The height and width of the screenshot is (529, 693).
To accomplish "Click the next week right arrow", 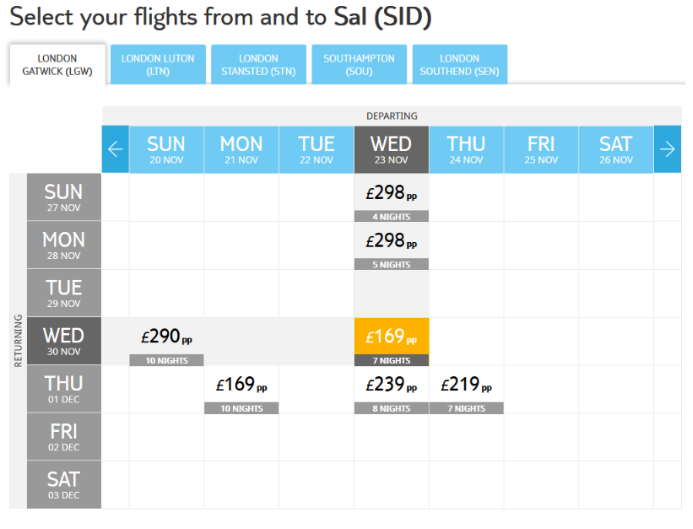I will point(667,149).
